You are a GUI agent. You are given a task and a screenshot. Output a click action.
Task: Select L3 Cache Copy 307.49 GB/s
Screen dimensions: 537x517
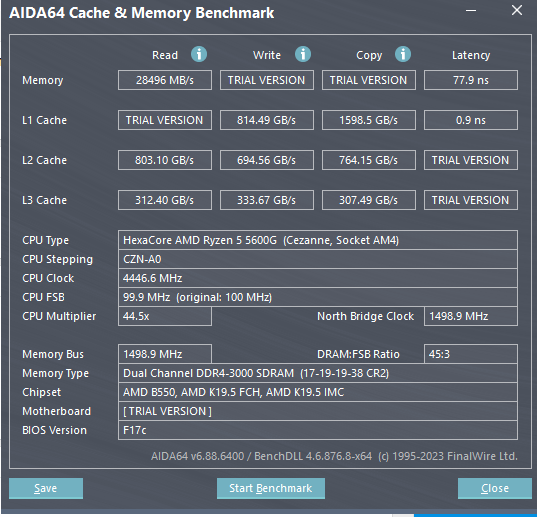coord(369,200)
